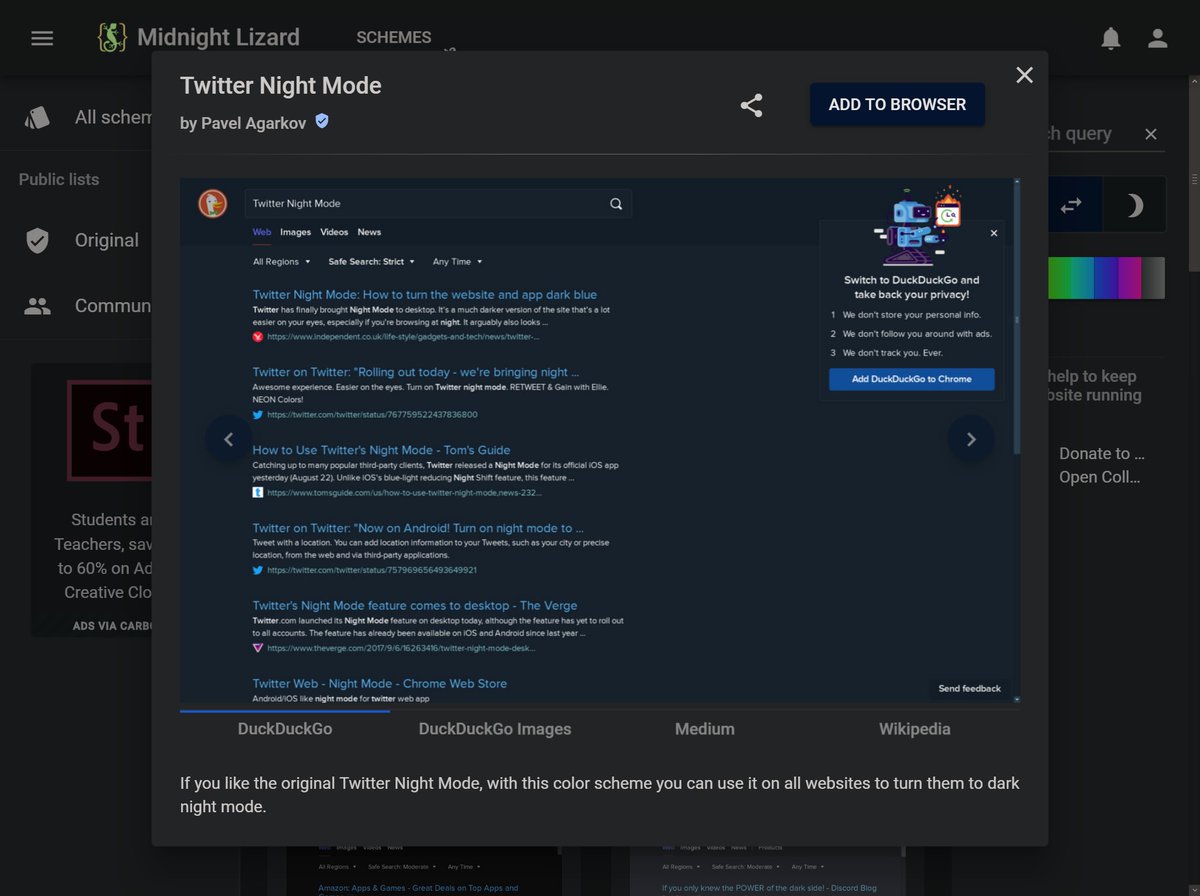Click the Add DuckDuckGo to Chrome button
The image size is (1200, 896).
912,380
